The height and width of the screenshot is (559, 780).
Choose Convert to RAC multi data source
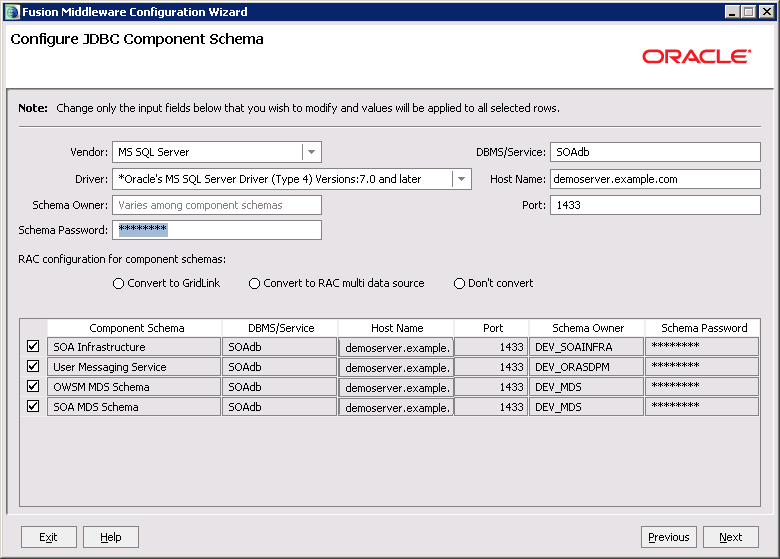[255, 284]
